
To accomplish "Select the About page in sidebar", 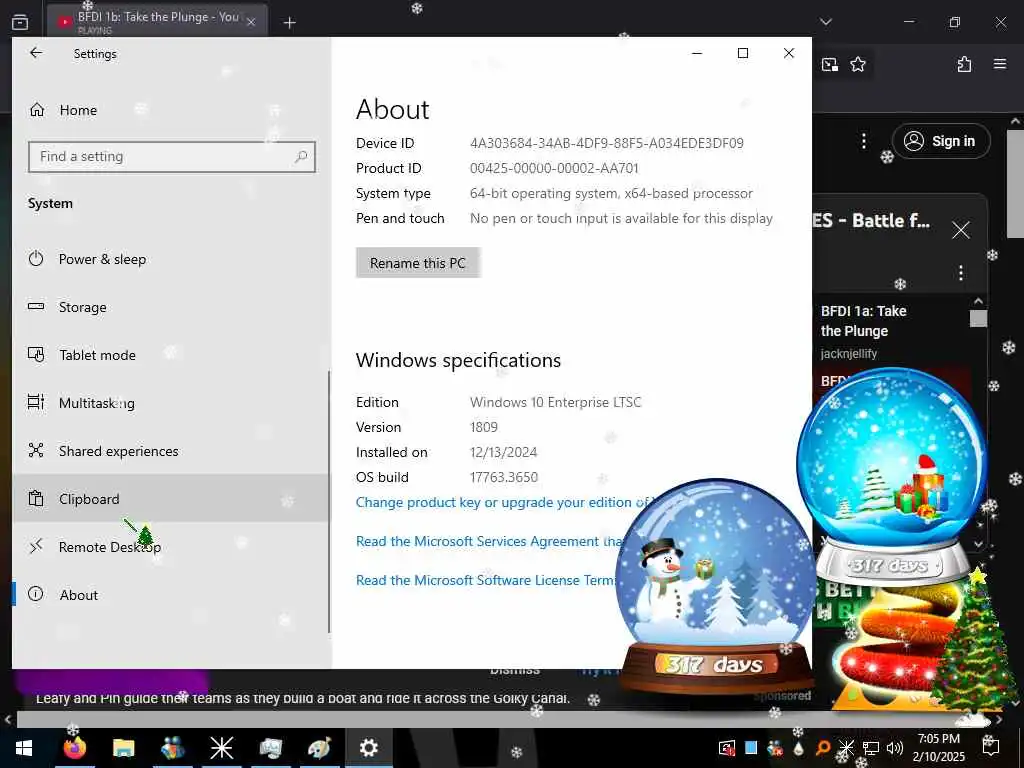I will click(170, 595).
